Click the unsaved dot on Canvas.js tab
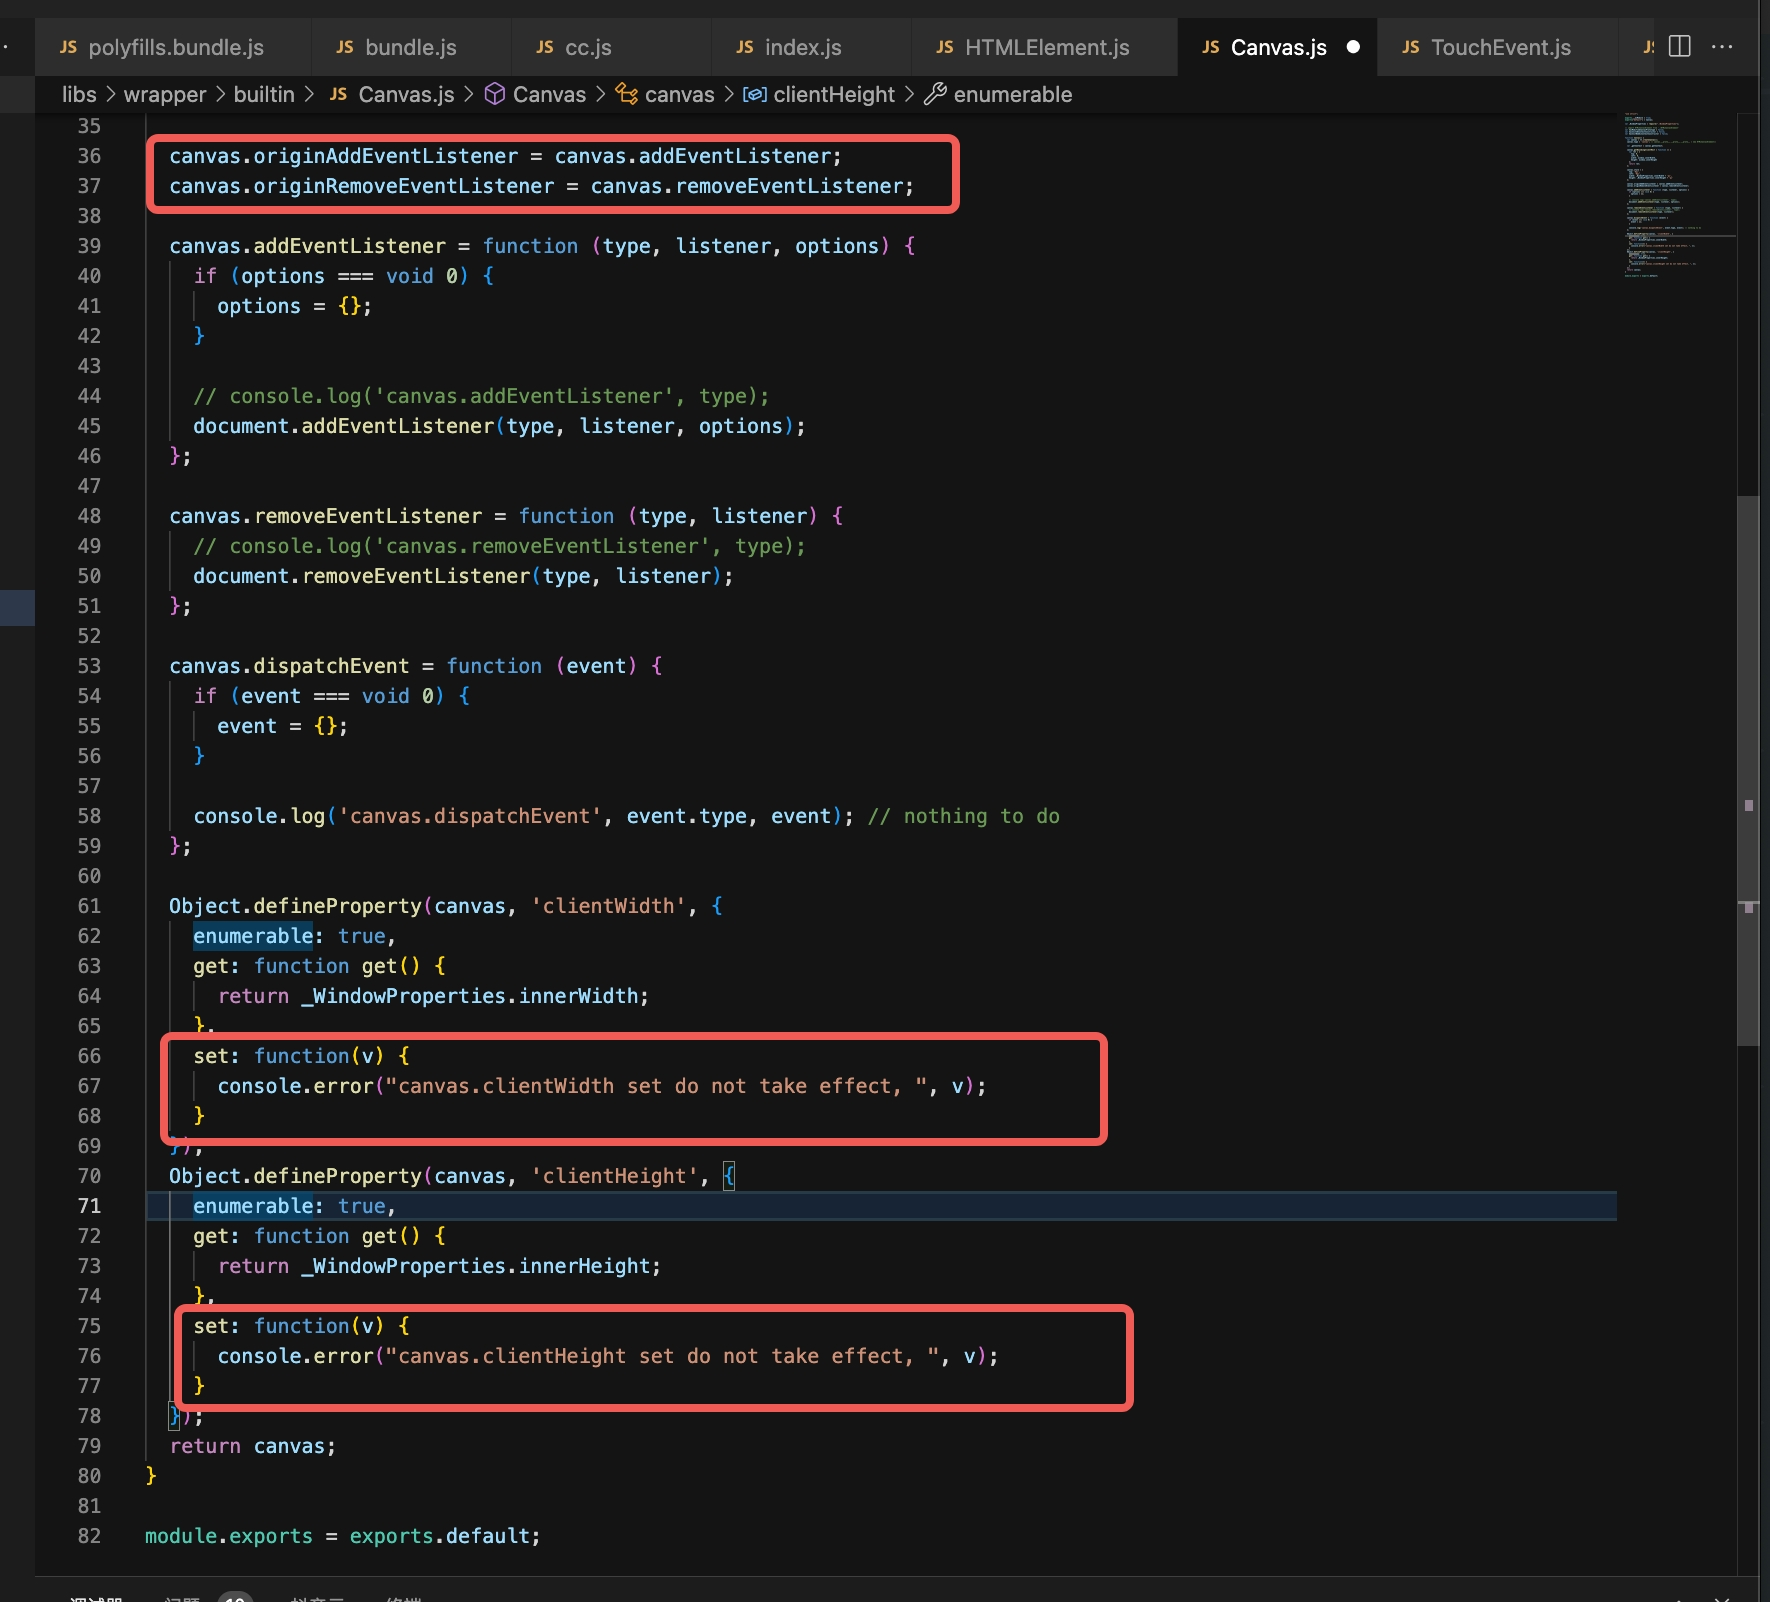This screenshot has height=1602, width=1770. coord(1353,47)
